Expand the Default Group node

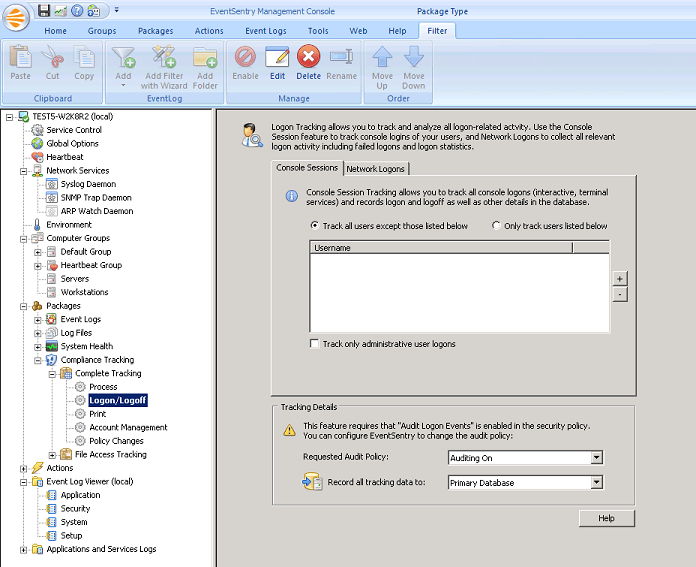click(38, 252)
